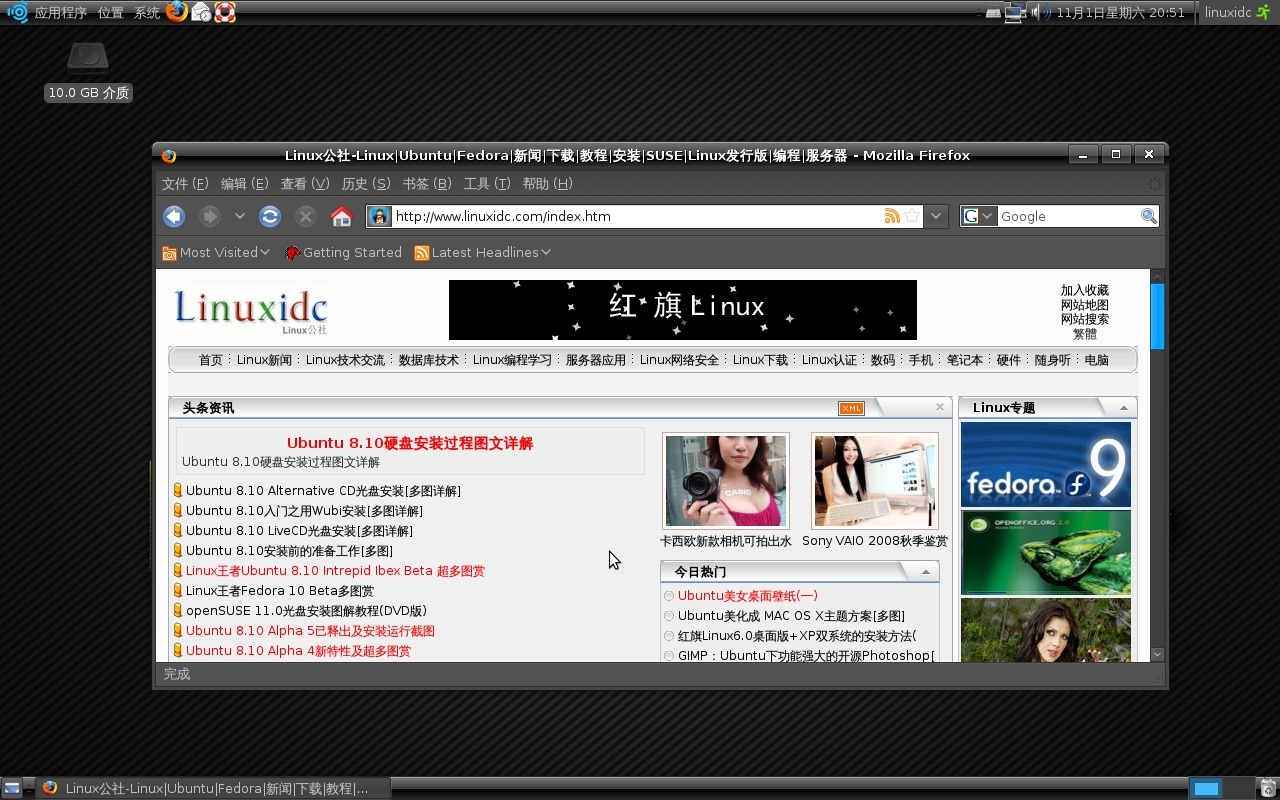Click the orange XML feed badge
The image size is (1280, 800).
click(x=851, y=408)
